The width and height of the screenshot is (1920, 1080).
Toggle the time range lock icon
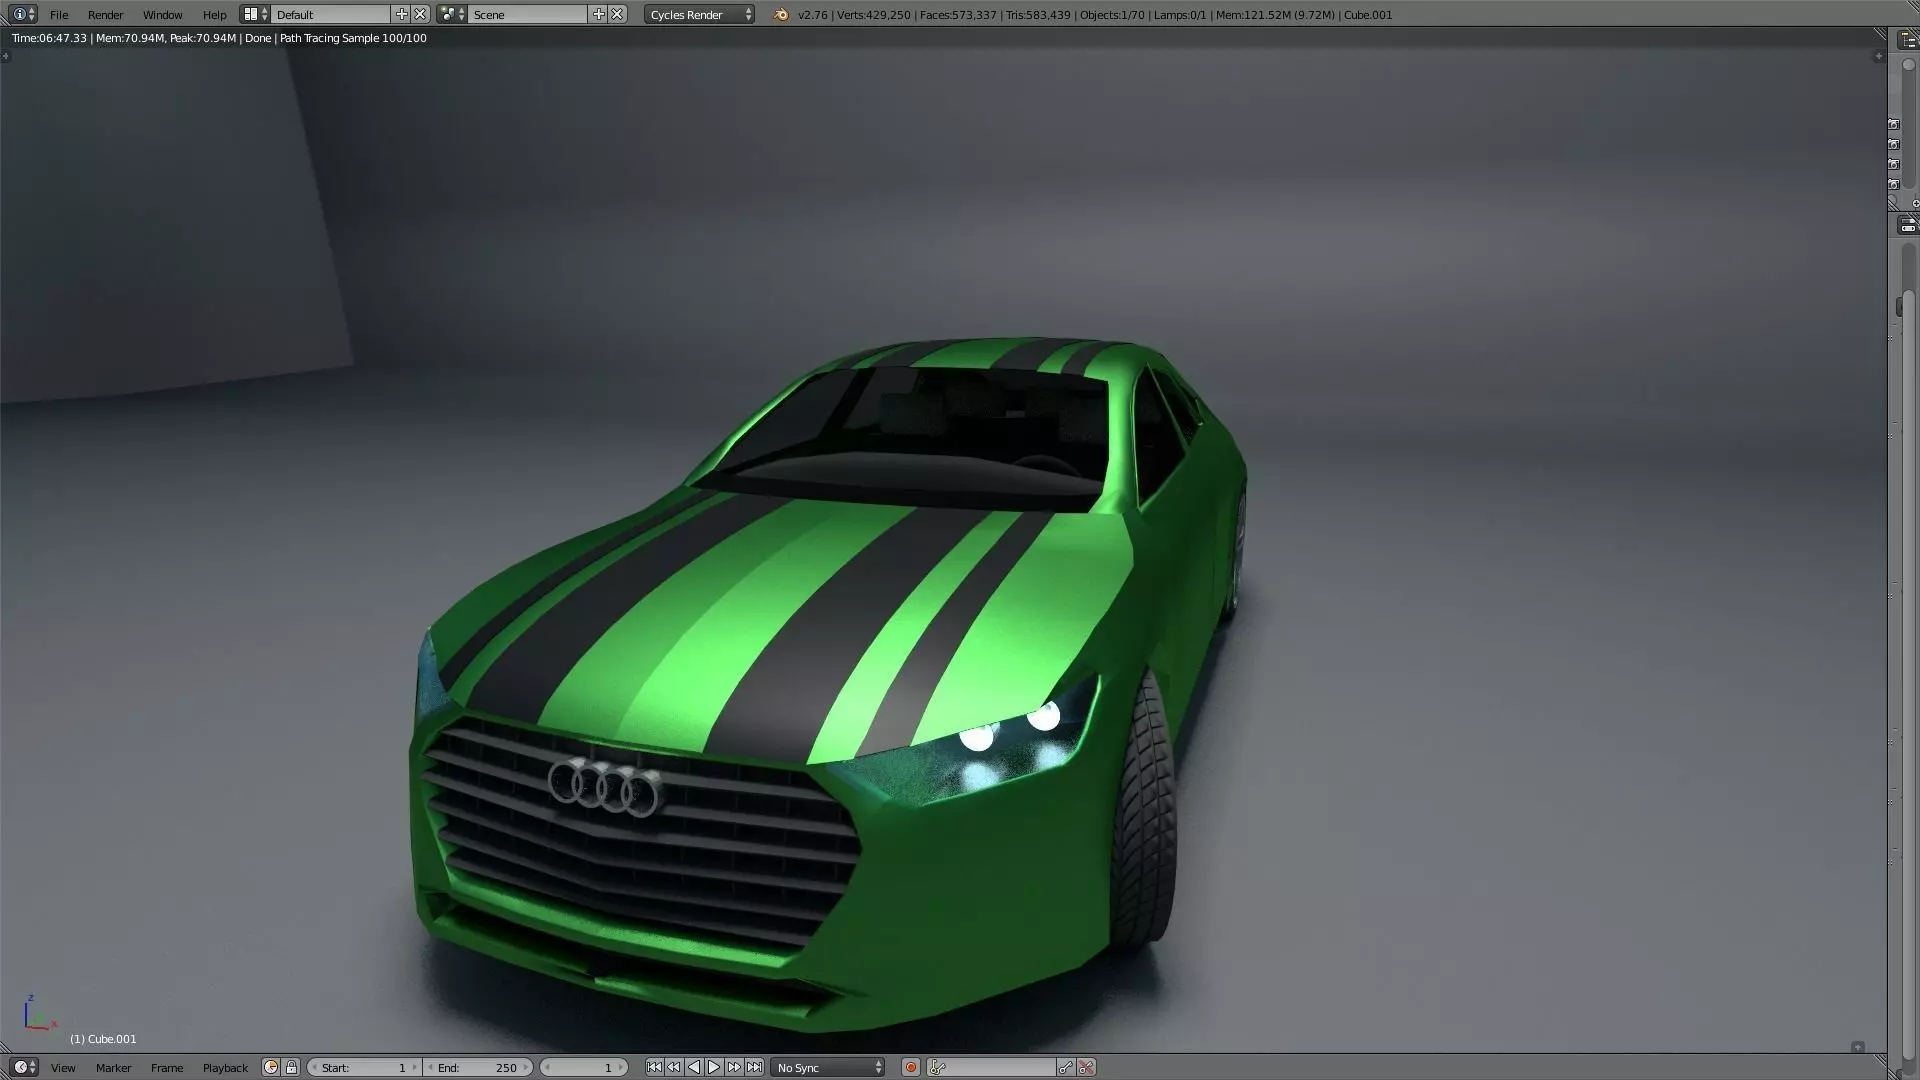291,1067
